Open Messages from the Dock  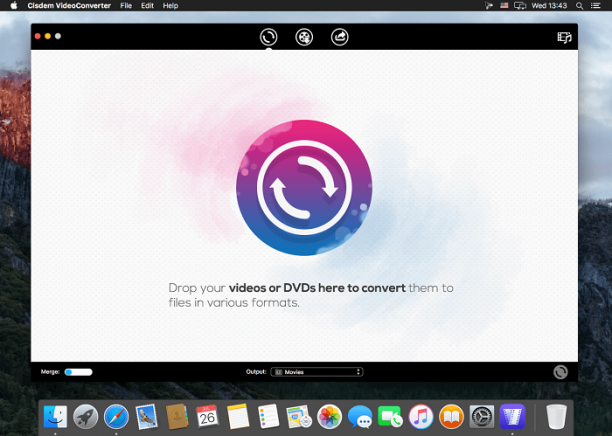(x=360, y=418)
